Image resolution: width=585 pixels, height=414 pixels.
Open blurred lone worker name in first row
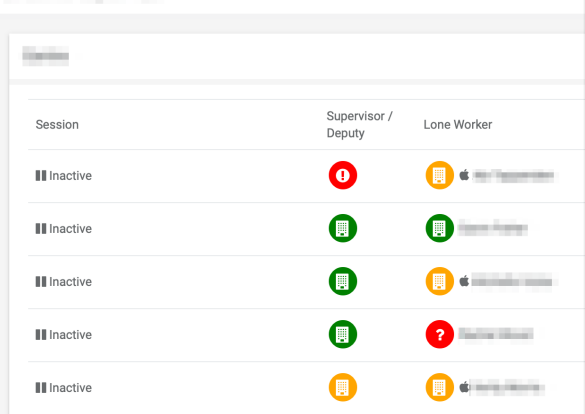[x=513, y=175]
